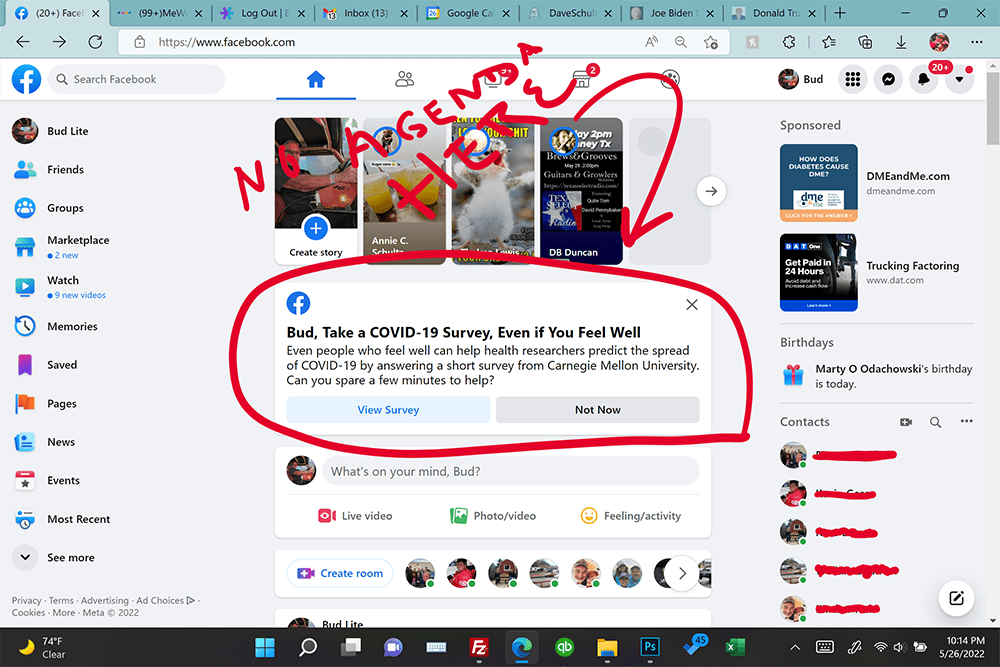Start a new room from Contacts video icon
The image size is (1000, 667).
906,422
